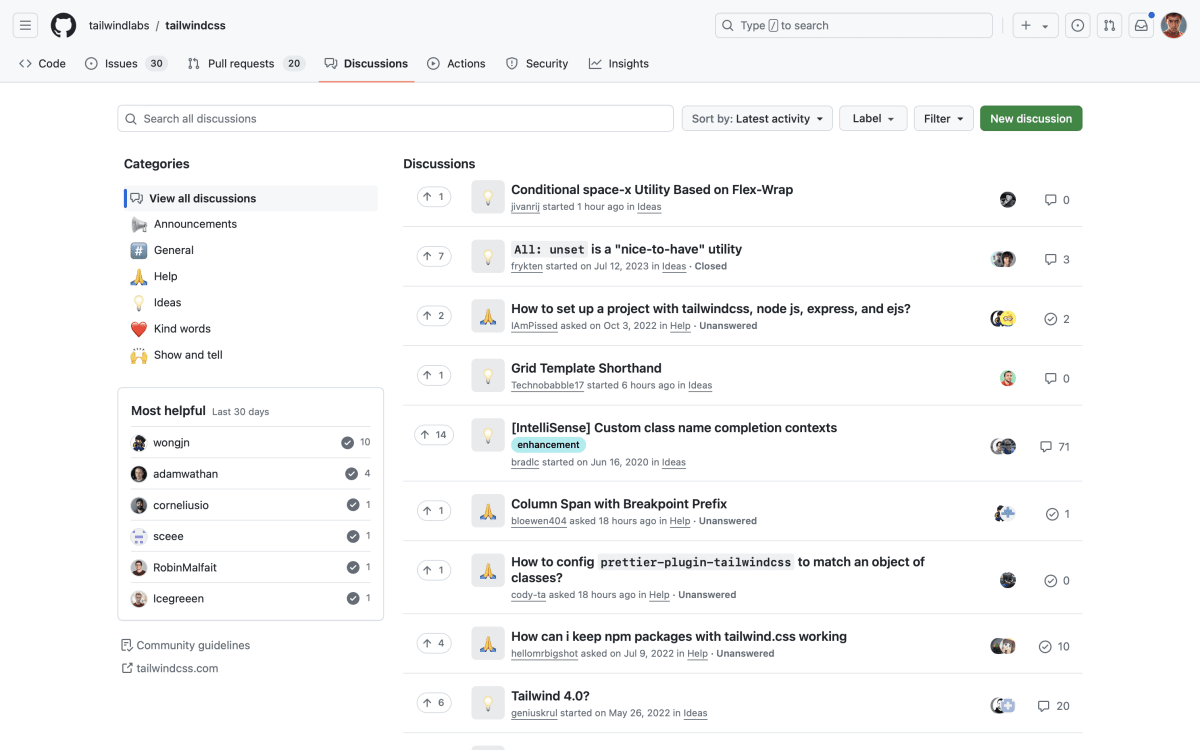Viewport: 1200px width, 750px height.
Task: Click lightbulb category icon for Grid Template Shorthand
Action: [488, 376]
